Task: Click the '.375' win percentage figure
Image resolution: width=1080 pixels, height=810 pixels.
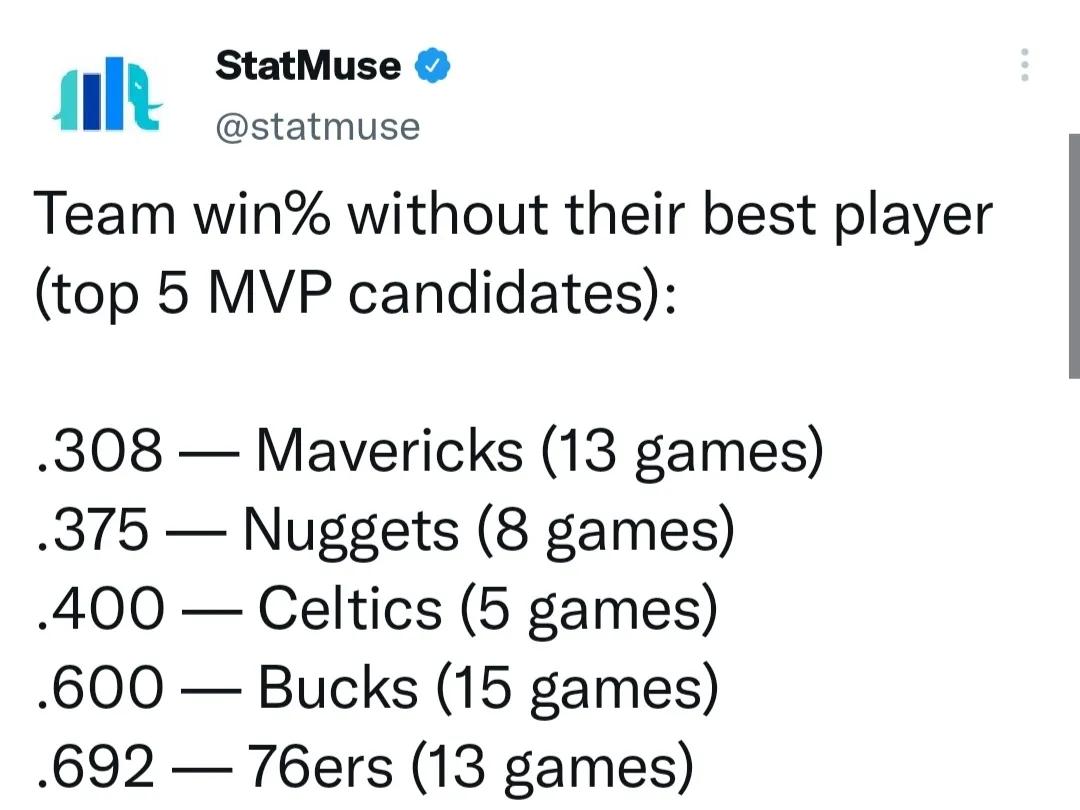Action: (x=92, y=530)
